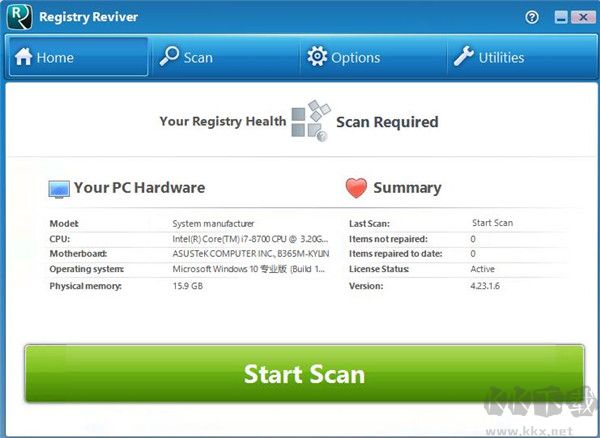The image size is (600, 438).
Task: Click the Last Scan: label
Action: 369,224
